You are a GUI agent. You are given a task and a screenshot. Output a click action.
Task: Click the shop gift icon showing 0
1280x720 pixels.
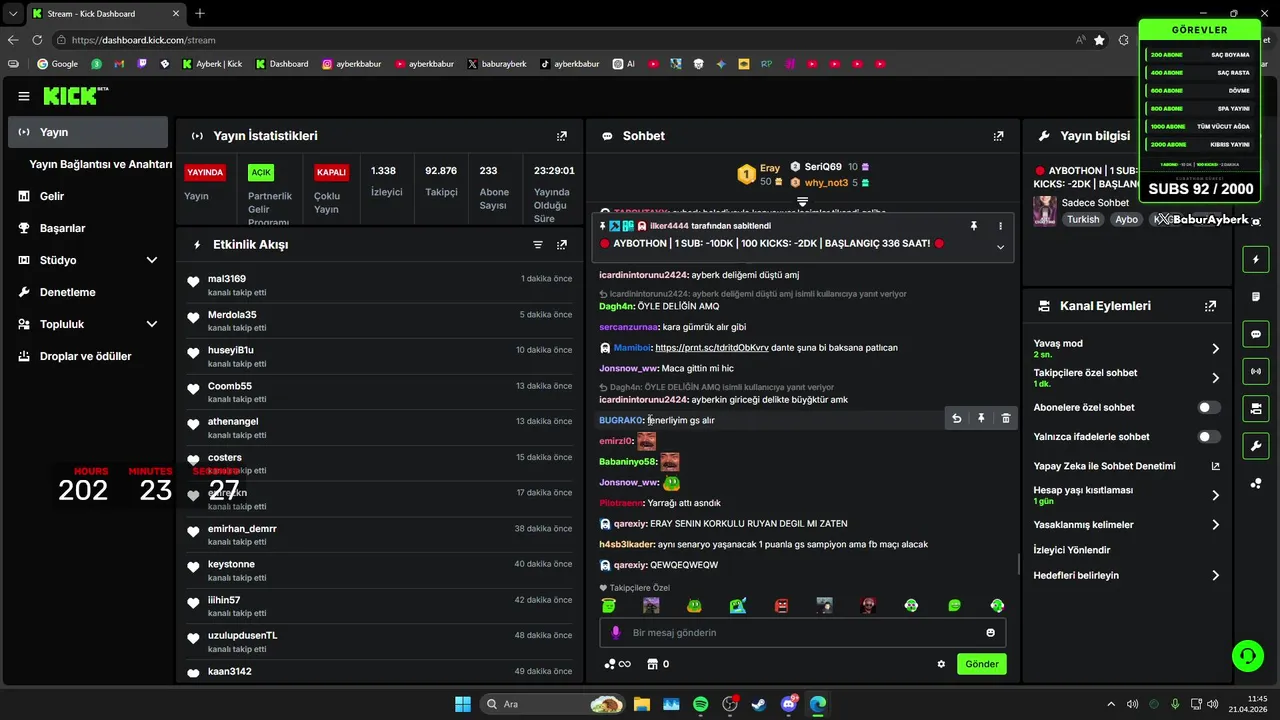coord(658,664)
